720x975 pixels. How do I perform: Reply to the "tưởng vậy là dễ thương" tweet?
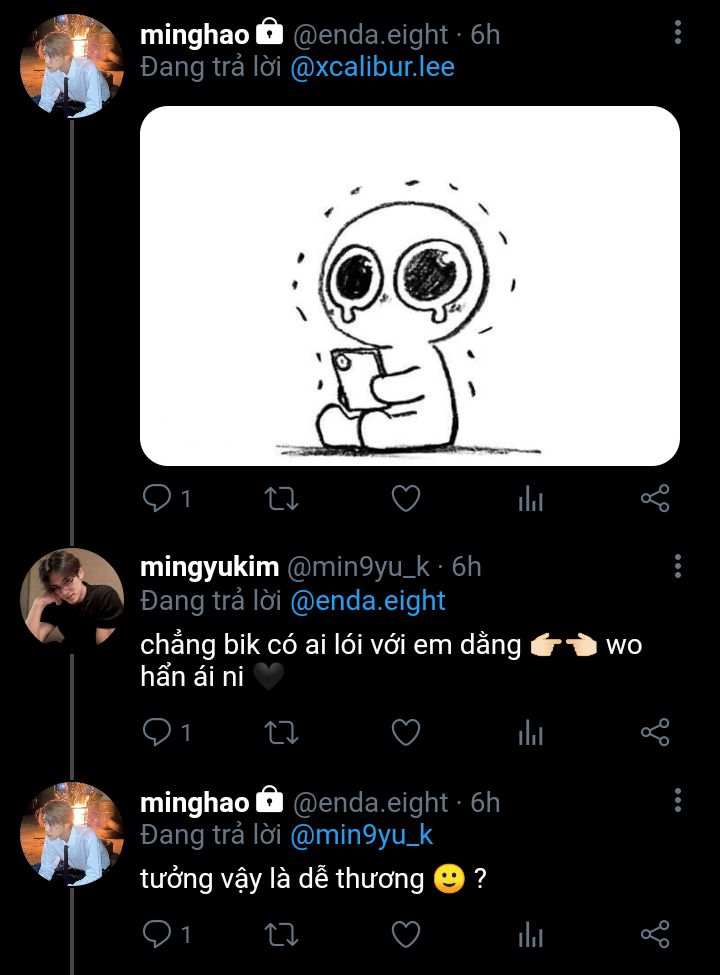166,934
